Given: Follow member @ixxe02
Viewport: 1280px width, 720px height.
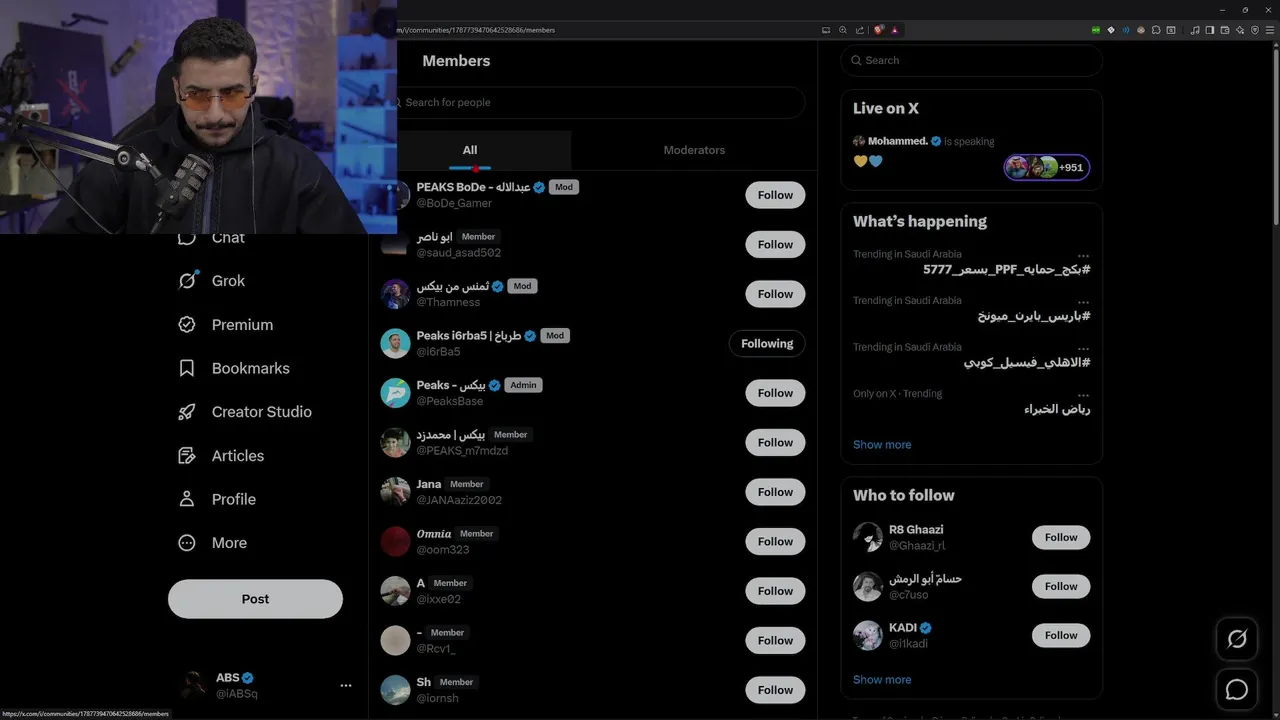Looking at the screenshot, I should coord(775,591).
